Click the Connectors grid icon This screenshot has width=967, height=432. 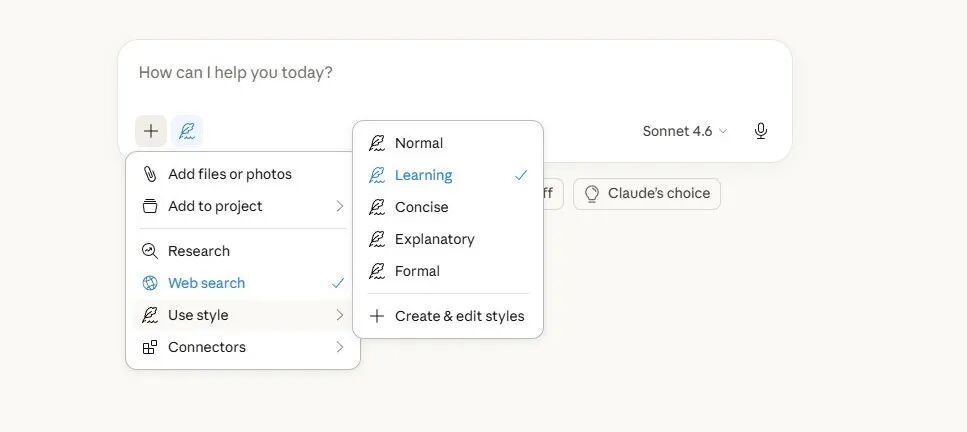pyautogui.click(x=150, y=347)
